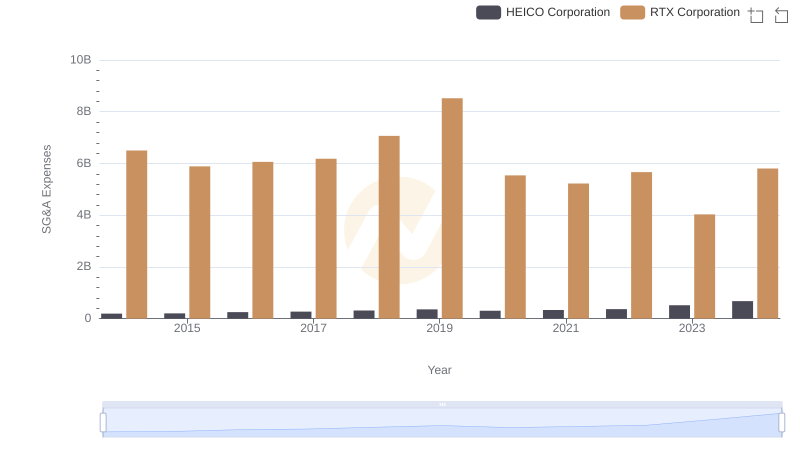The image size is (800, 461).
Task: Click the SG&A Expenses axis title
Action: [46, 189]
